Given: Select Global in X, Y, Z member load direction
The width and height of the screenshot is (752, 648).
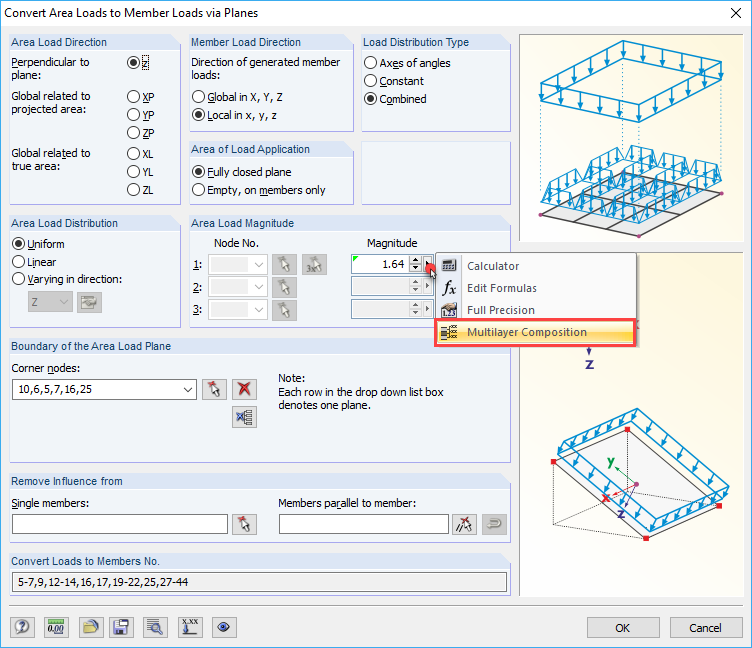Looking at the screenshot, I should (198, 97).
